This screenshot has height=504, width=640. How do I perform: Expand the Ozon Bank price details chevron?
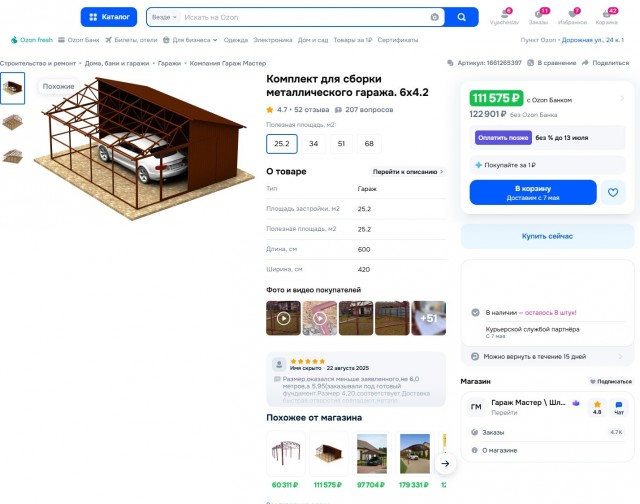622,98
